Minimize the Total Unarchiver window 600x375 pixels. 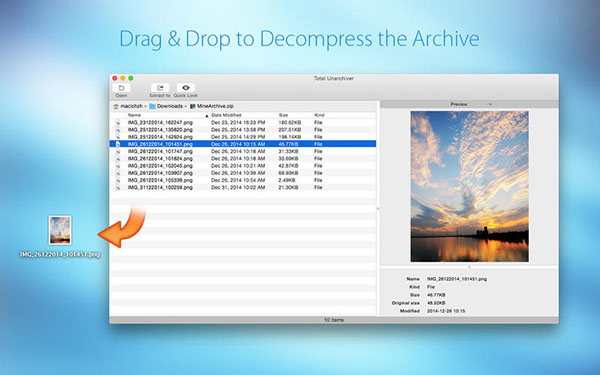click(x=123, y=78)
